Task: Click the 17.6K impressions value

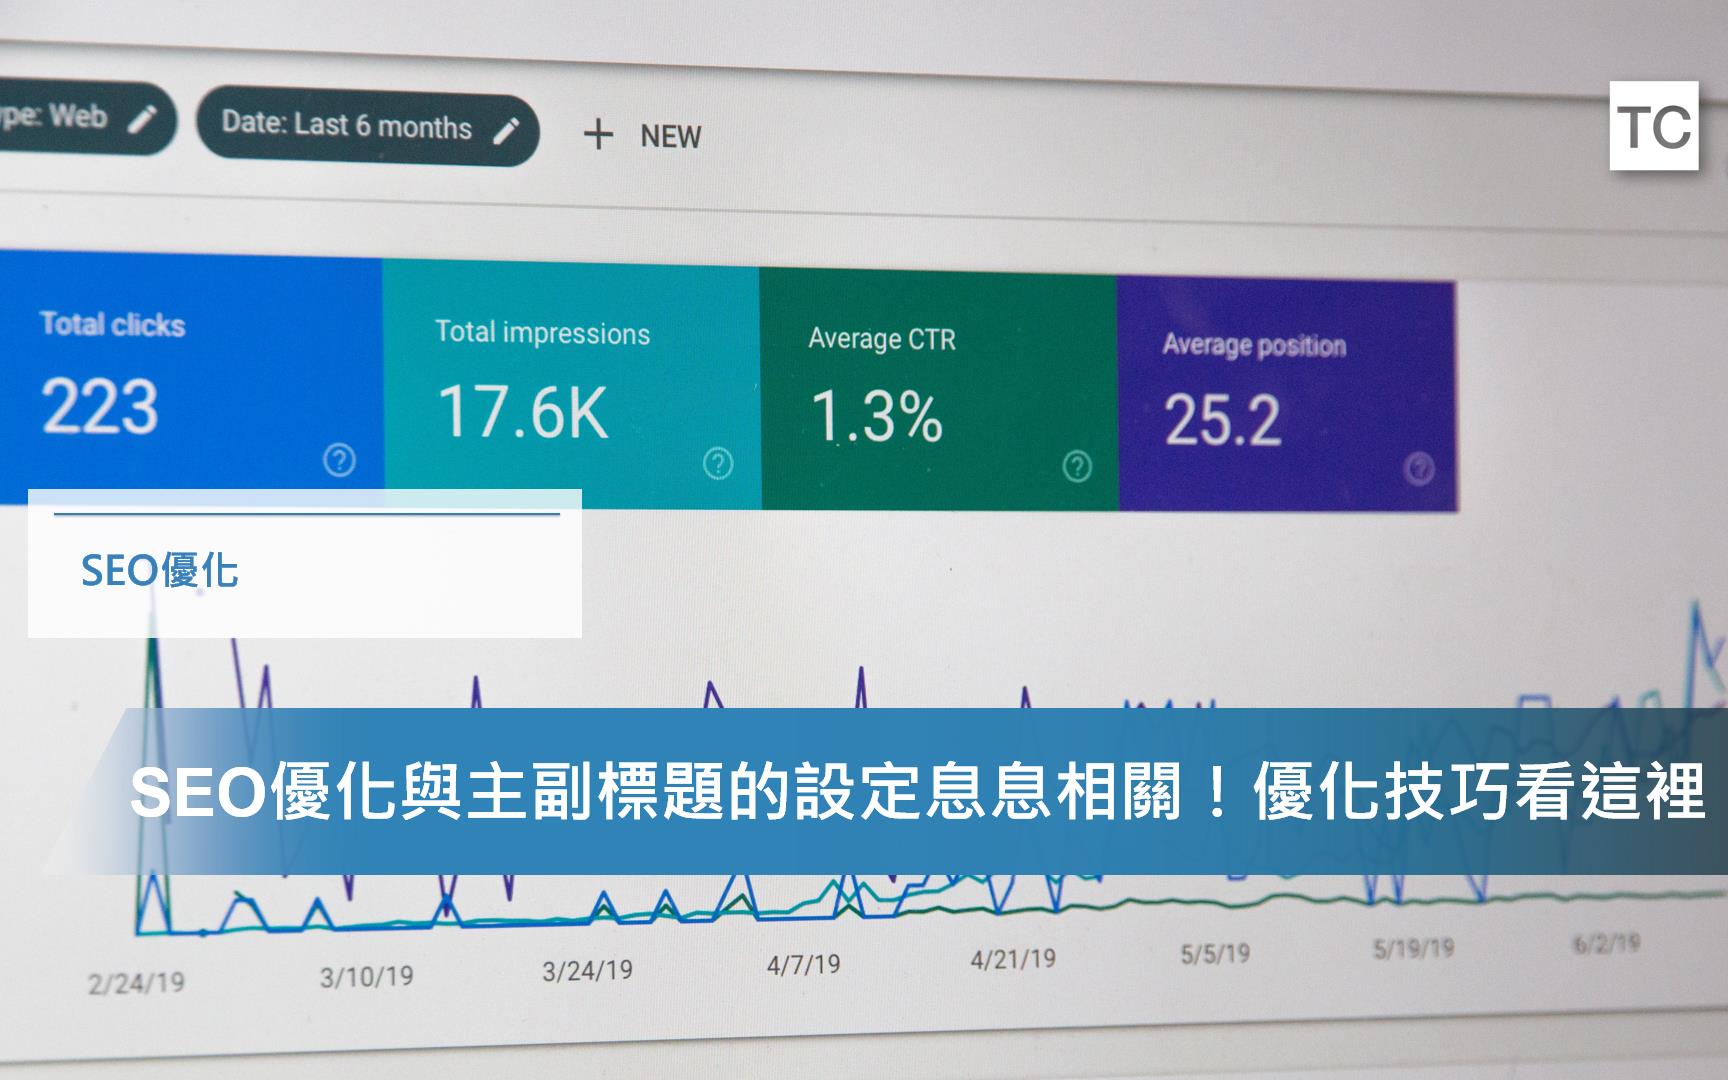Action: click(x=523, y=412)
